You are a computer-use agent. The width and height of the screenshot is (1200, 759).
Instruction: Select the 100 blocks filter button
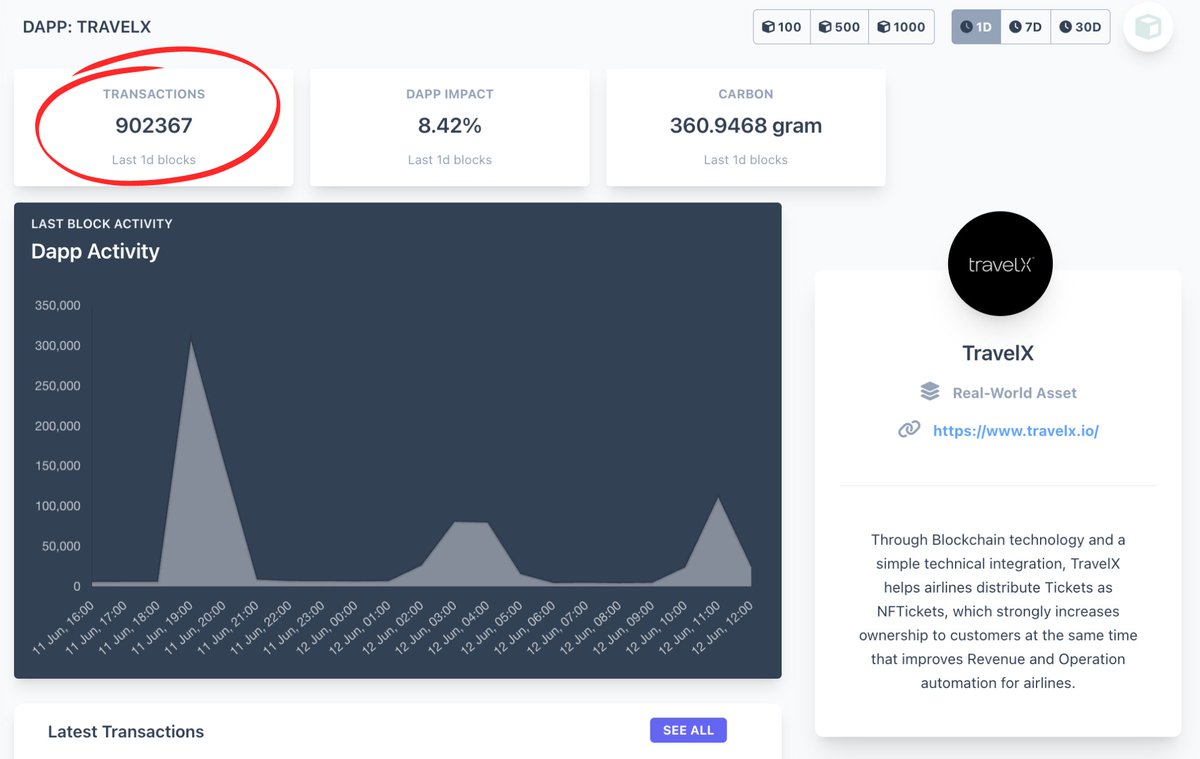[782, 27]
